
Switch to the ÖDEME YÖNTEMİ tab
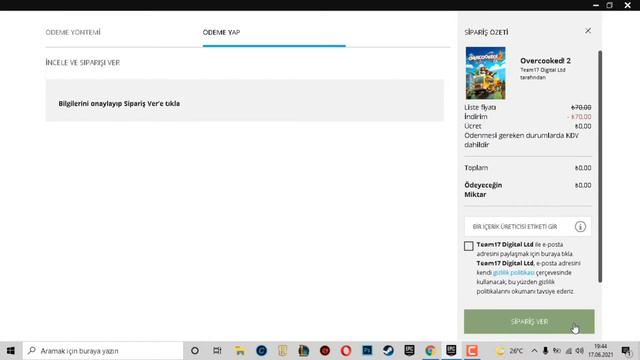tap(73, 32)
